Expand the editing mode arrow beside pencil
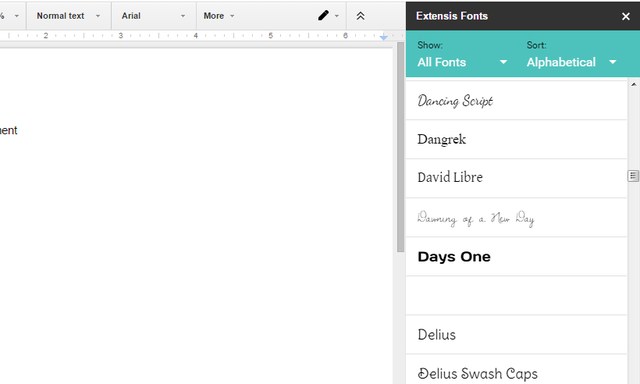640x384 pixels. tap(337, 16)
